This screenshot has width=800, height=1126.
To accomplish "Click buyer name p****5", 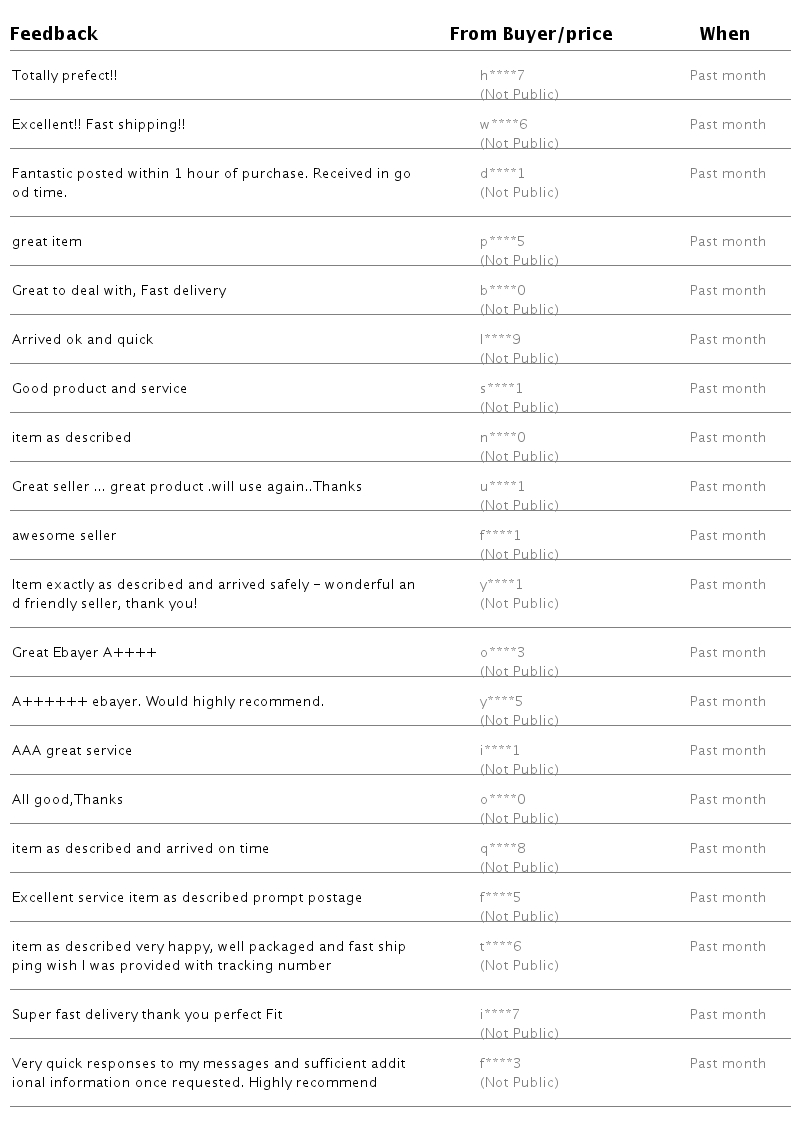I will point(502,242).
